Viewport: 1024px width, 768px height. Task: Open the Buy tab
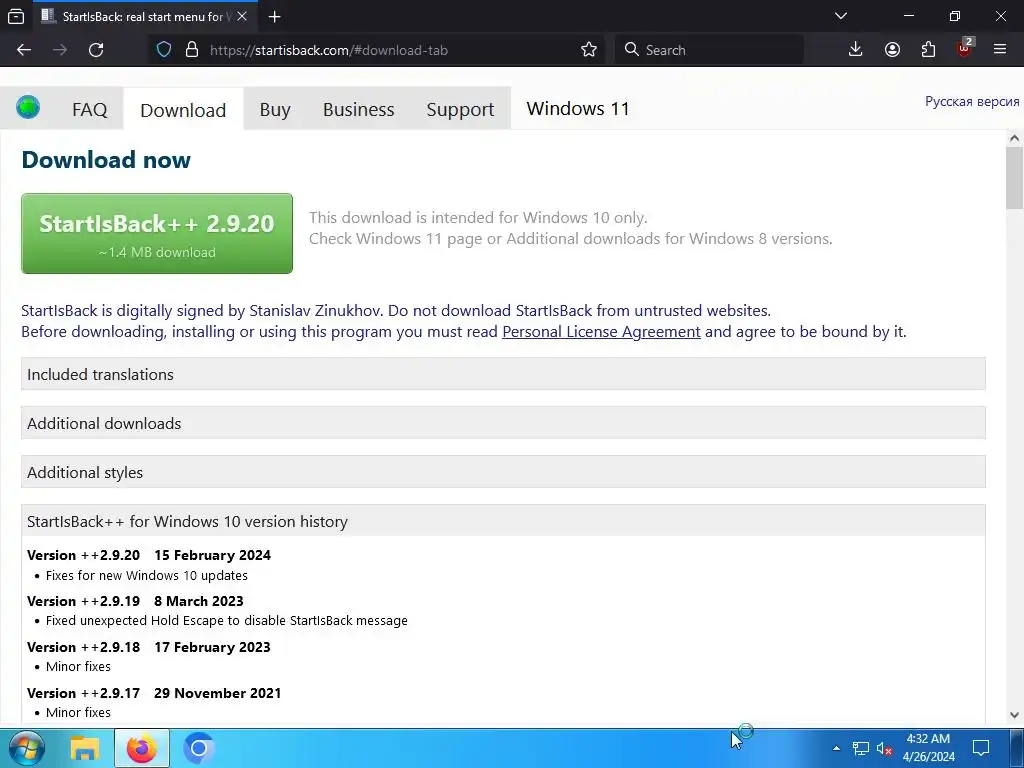[275, 109]
